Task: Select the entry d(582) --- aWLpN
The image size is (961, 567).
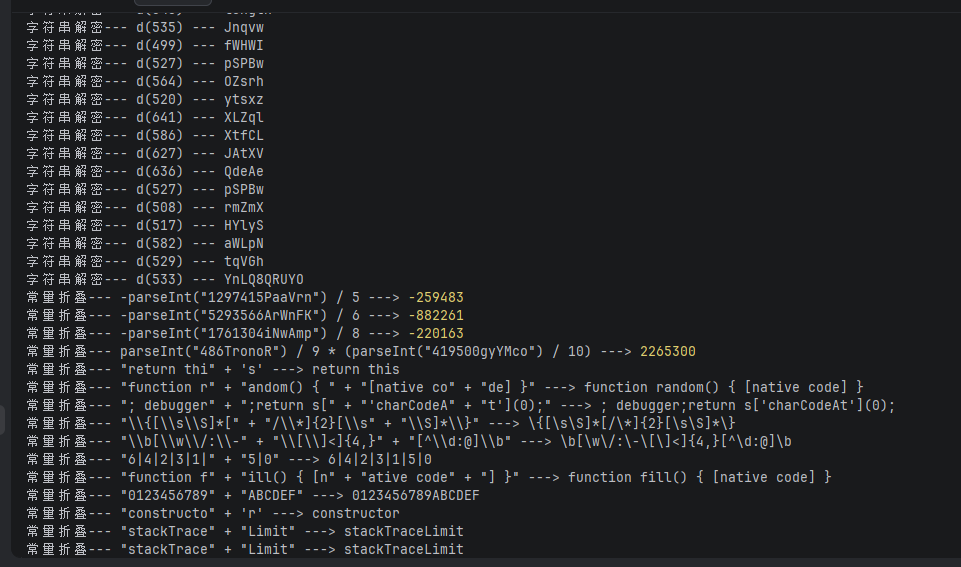Action: click(145, 243)
